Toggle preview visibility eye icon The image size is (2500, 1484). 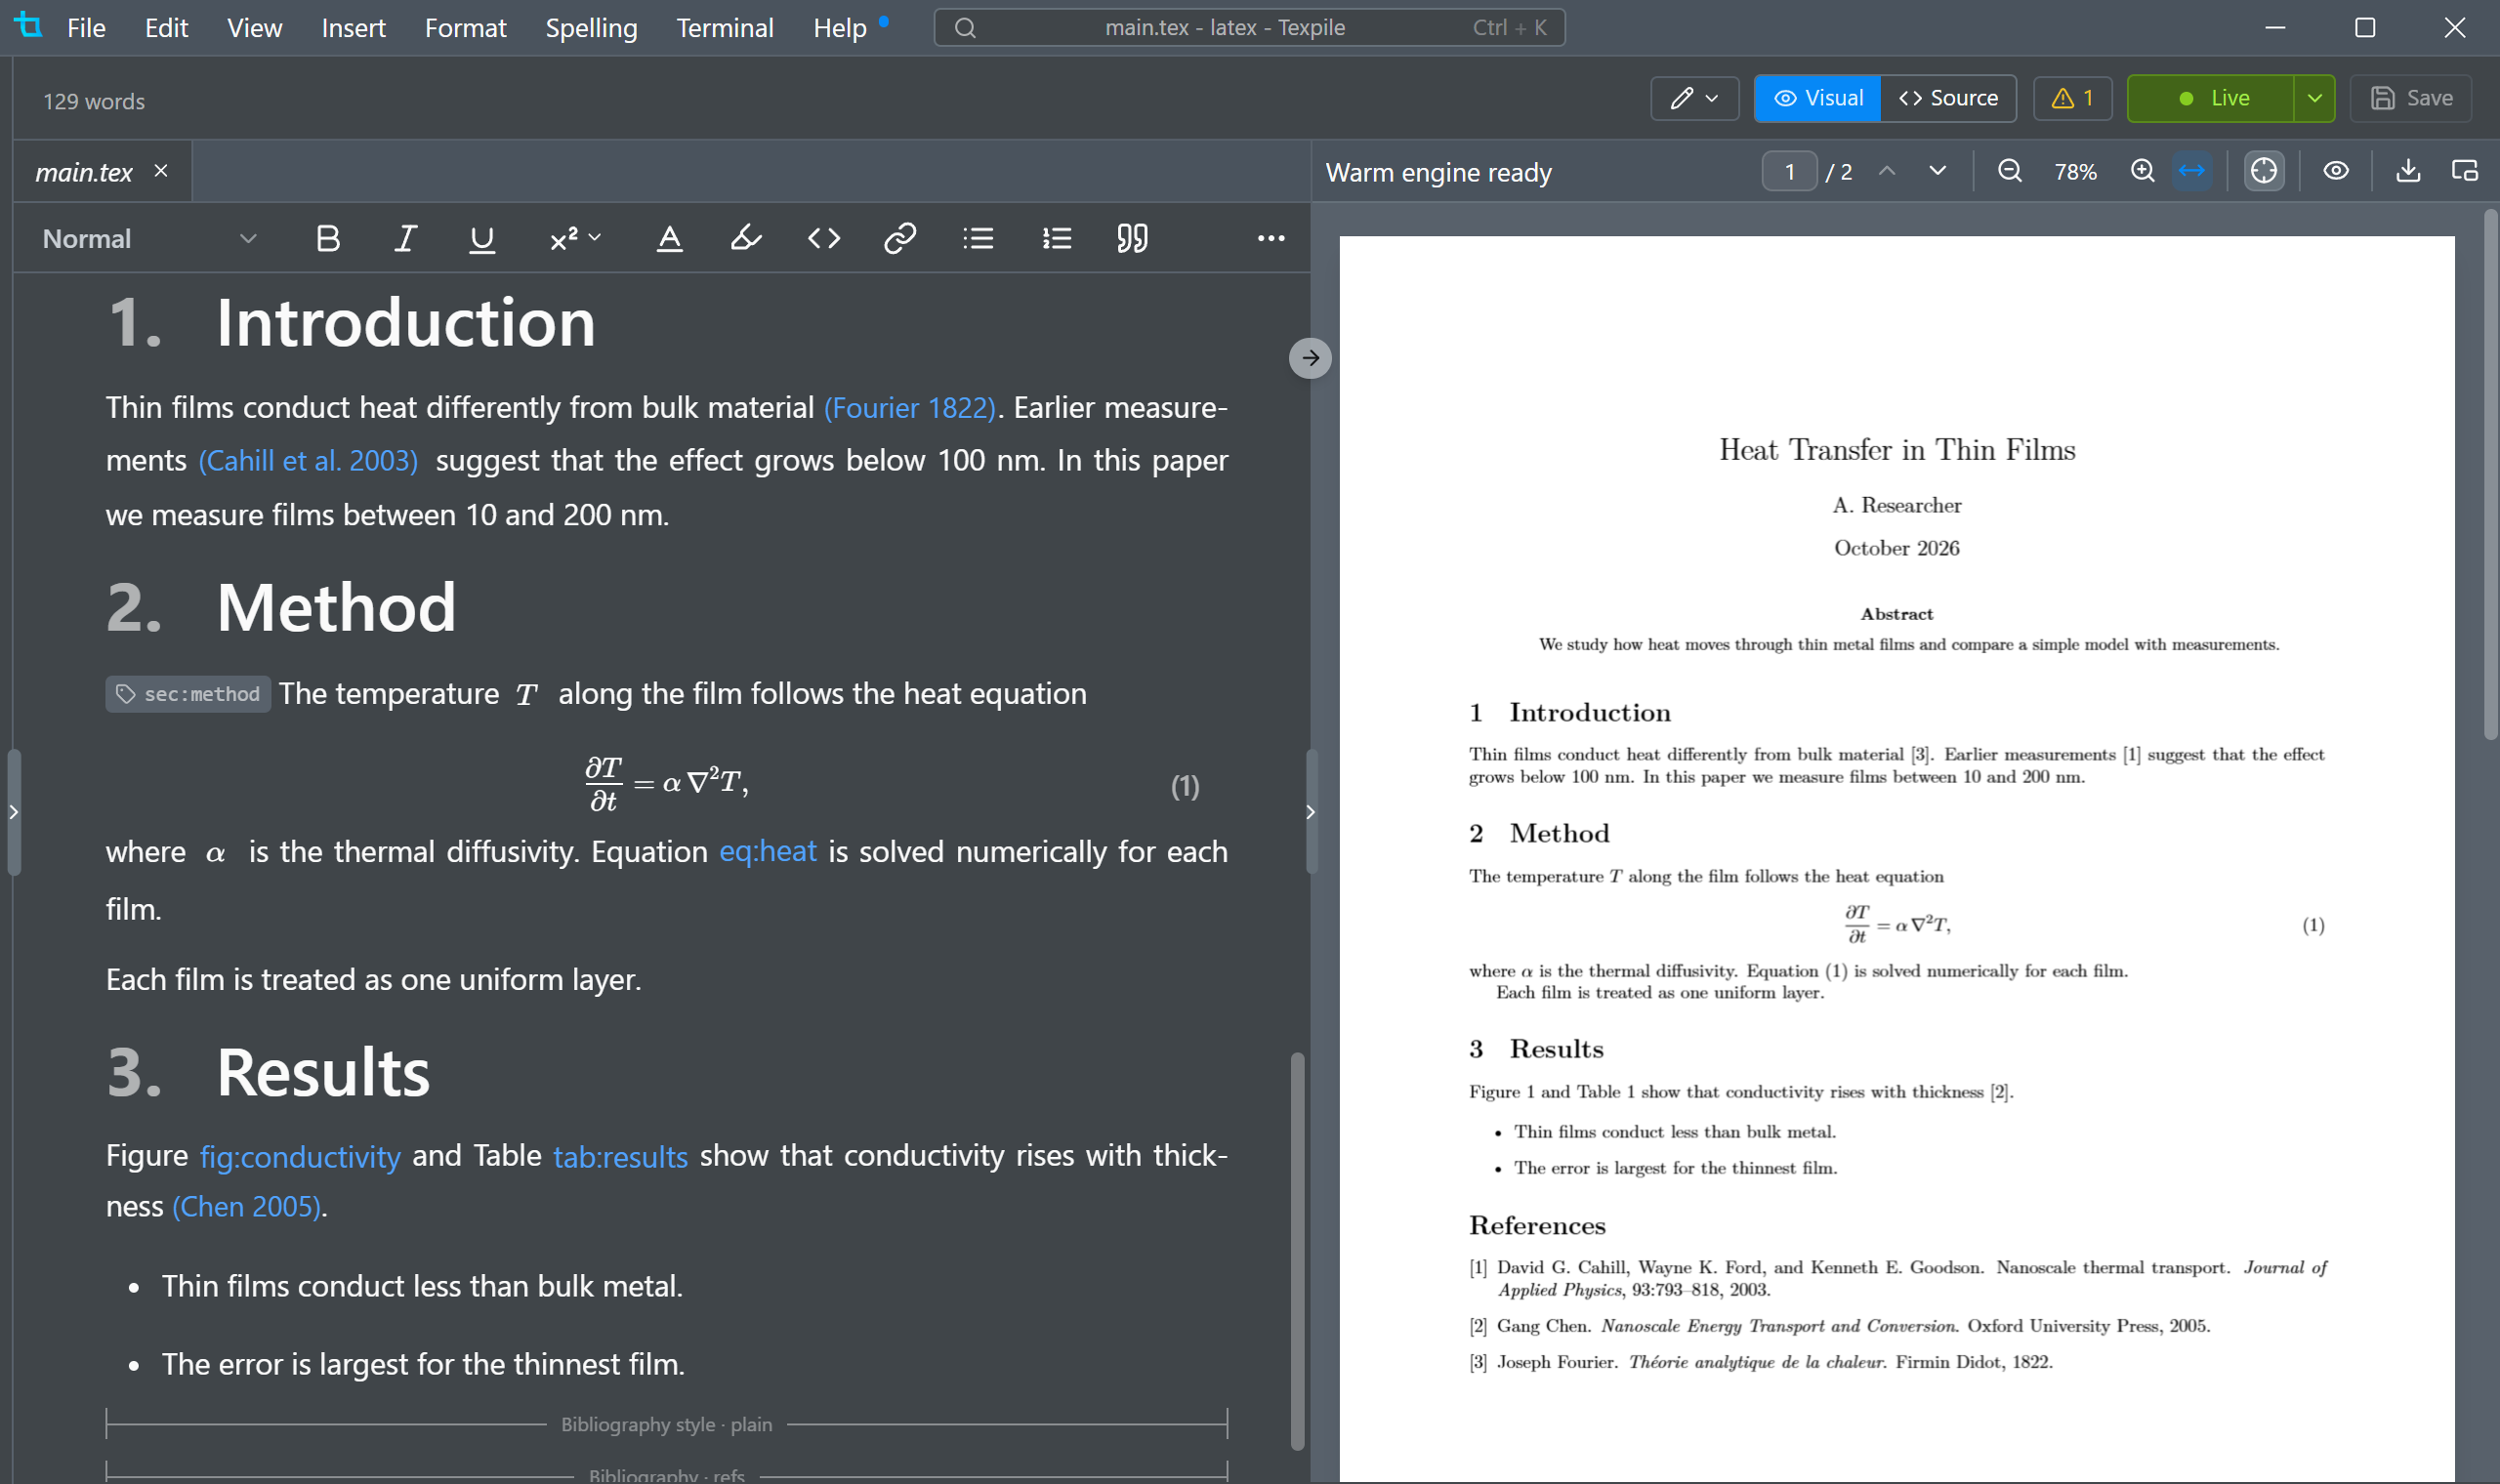click(2335, 171)
